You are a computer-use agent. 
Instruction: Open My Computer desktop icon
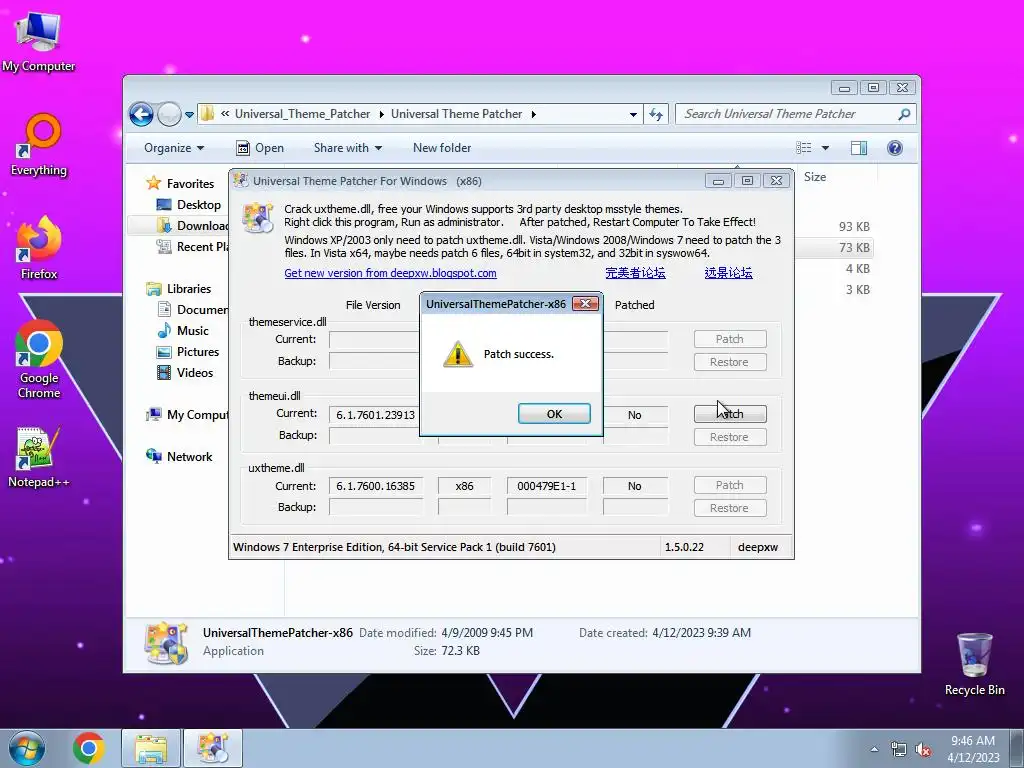coord(38,42)
